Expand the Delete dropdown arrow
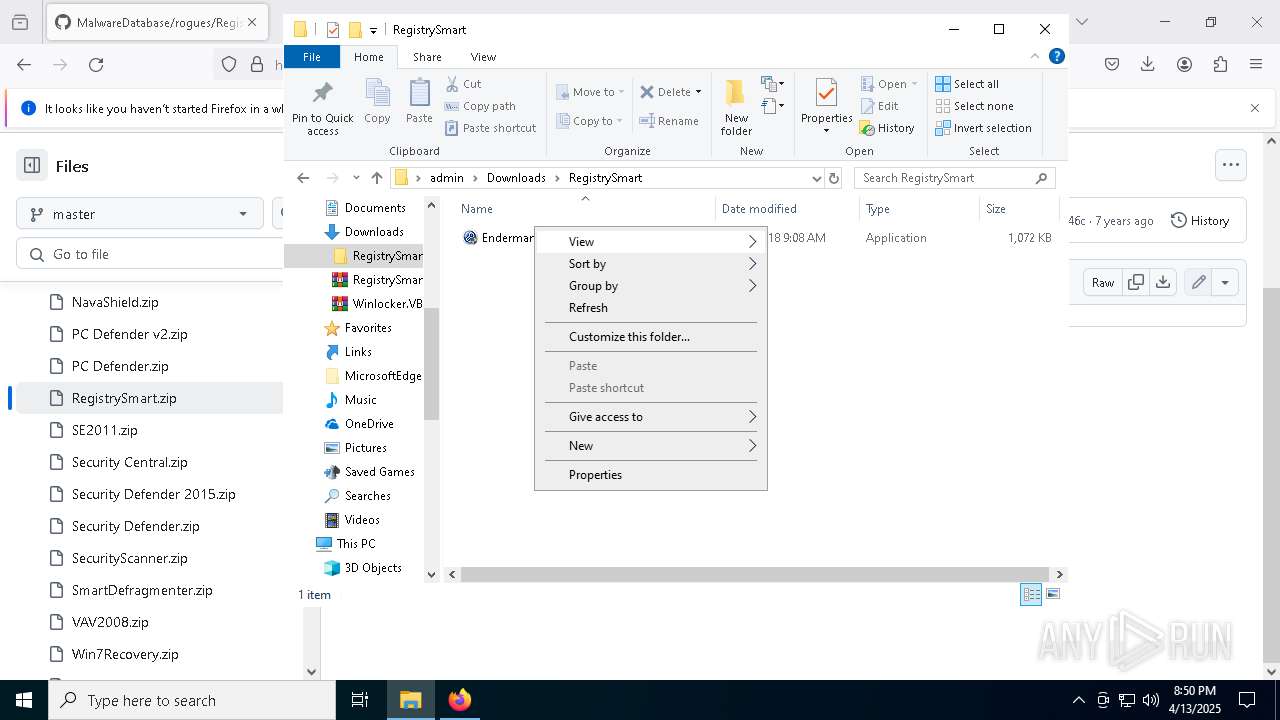The image size is (1280, 720). pyautogui.click(x=698, y=92)
